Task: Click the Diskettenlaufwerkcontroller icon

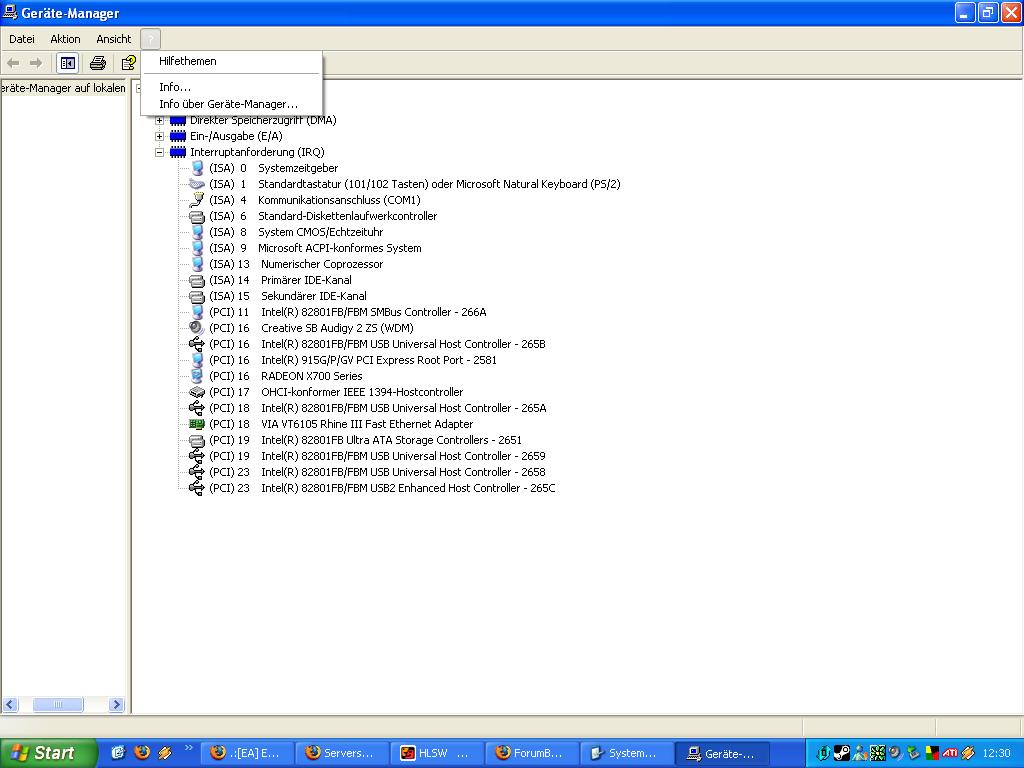Action: coord(197,216)
